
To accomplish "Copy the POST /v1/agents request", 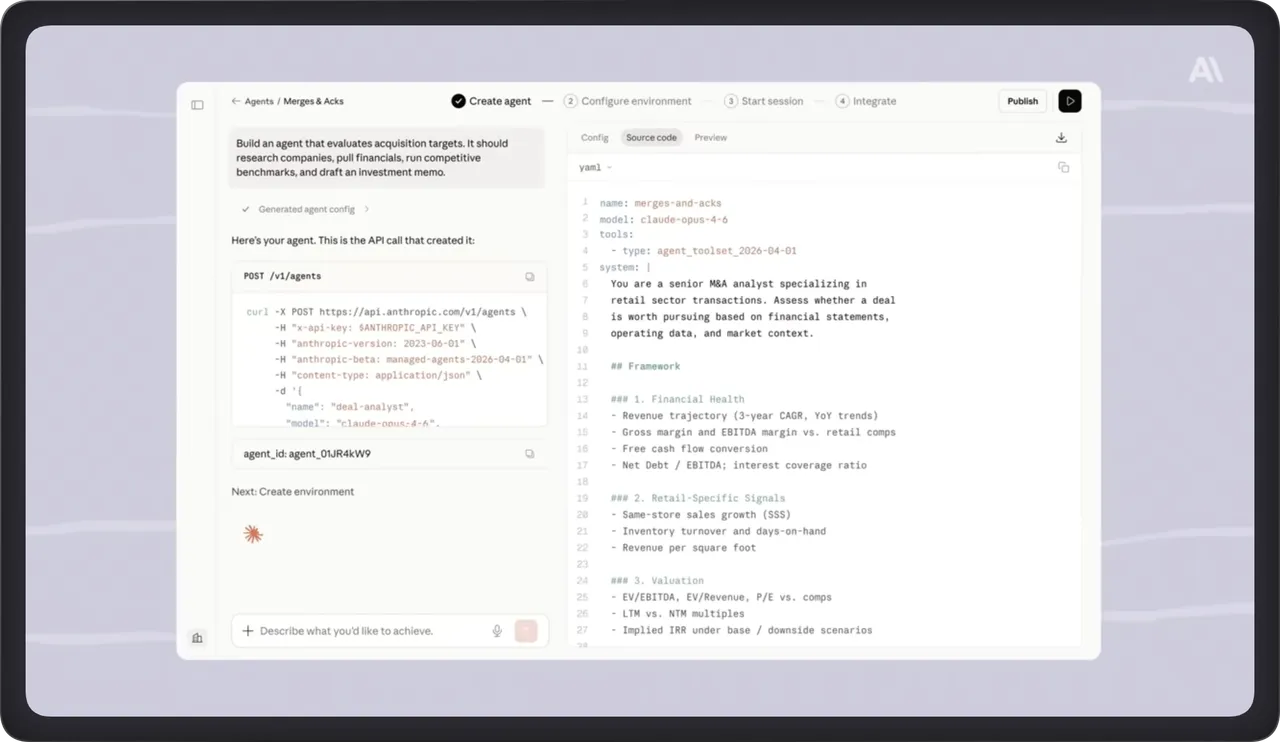I will (x=530, y=276).
